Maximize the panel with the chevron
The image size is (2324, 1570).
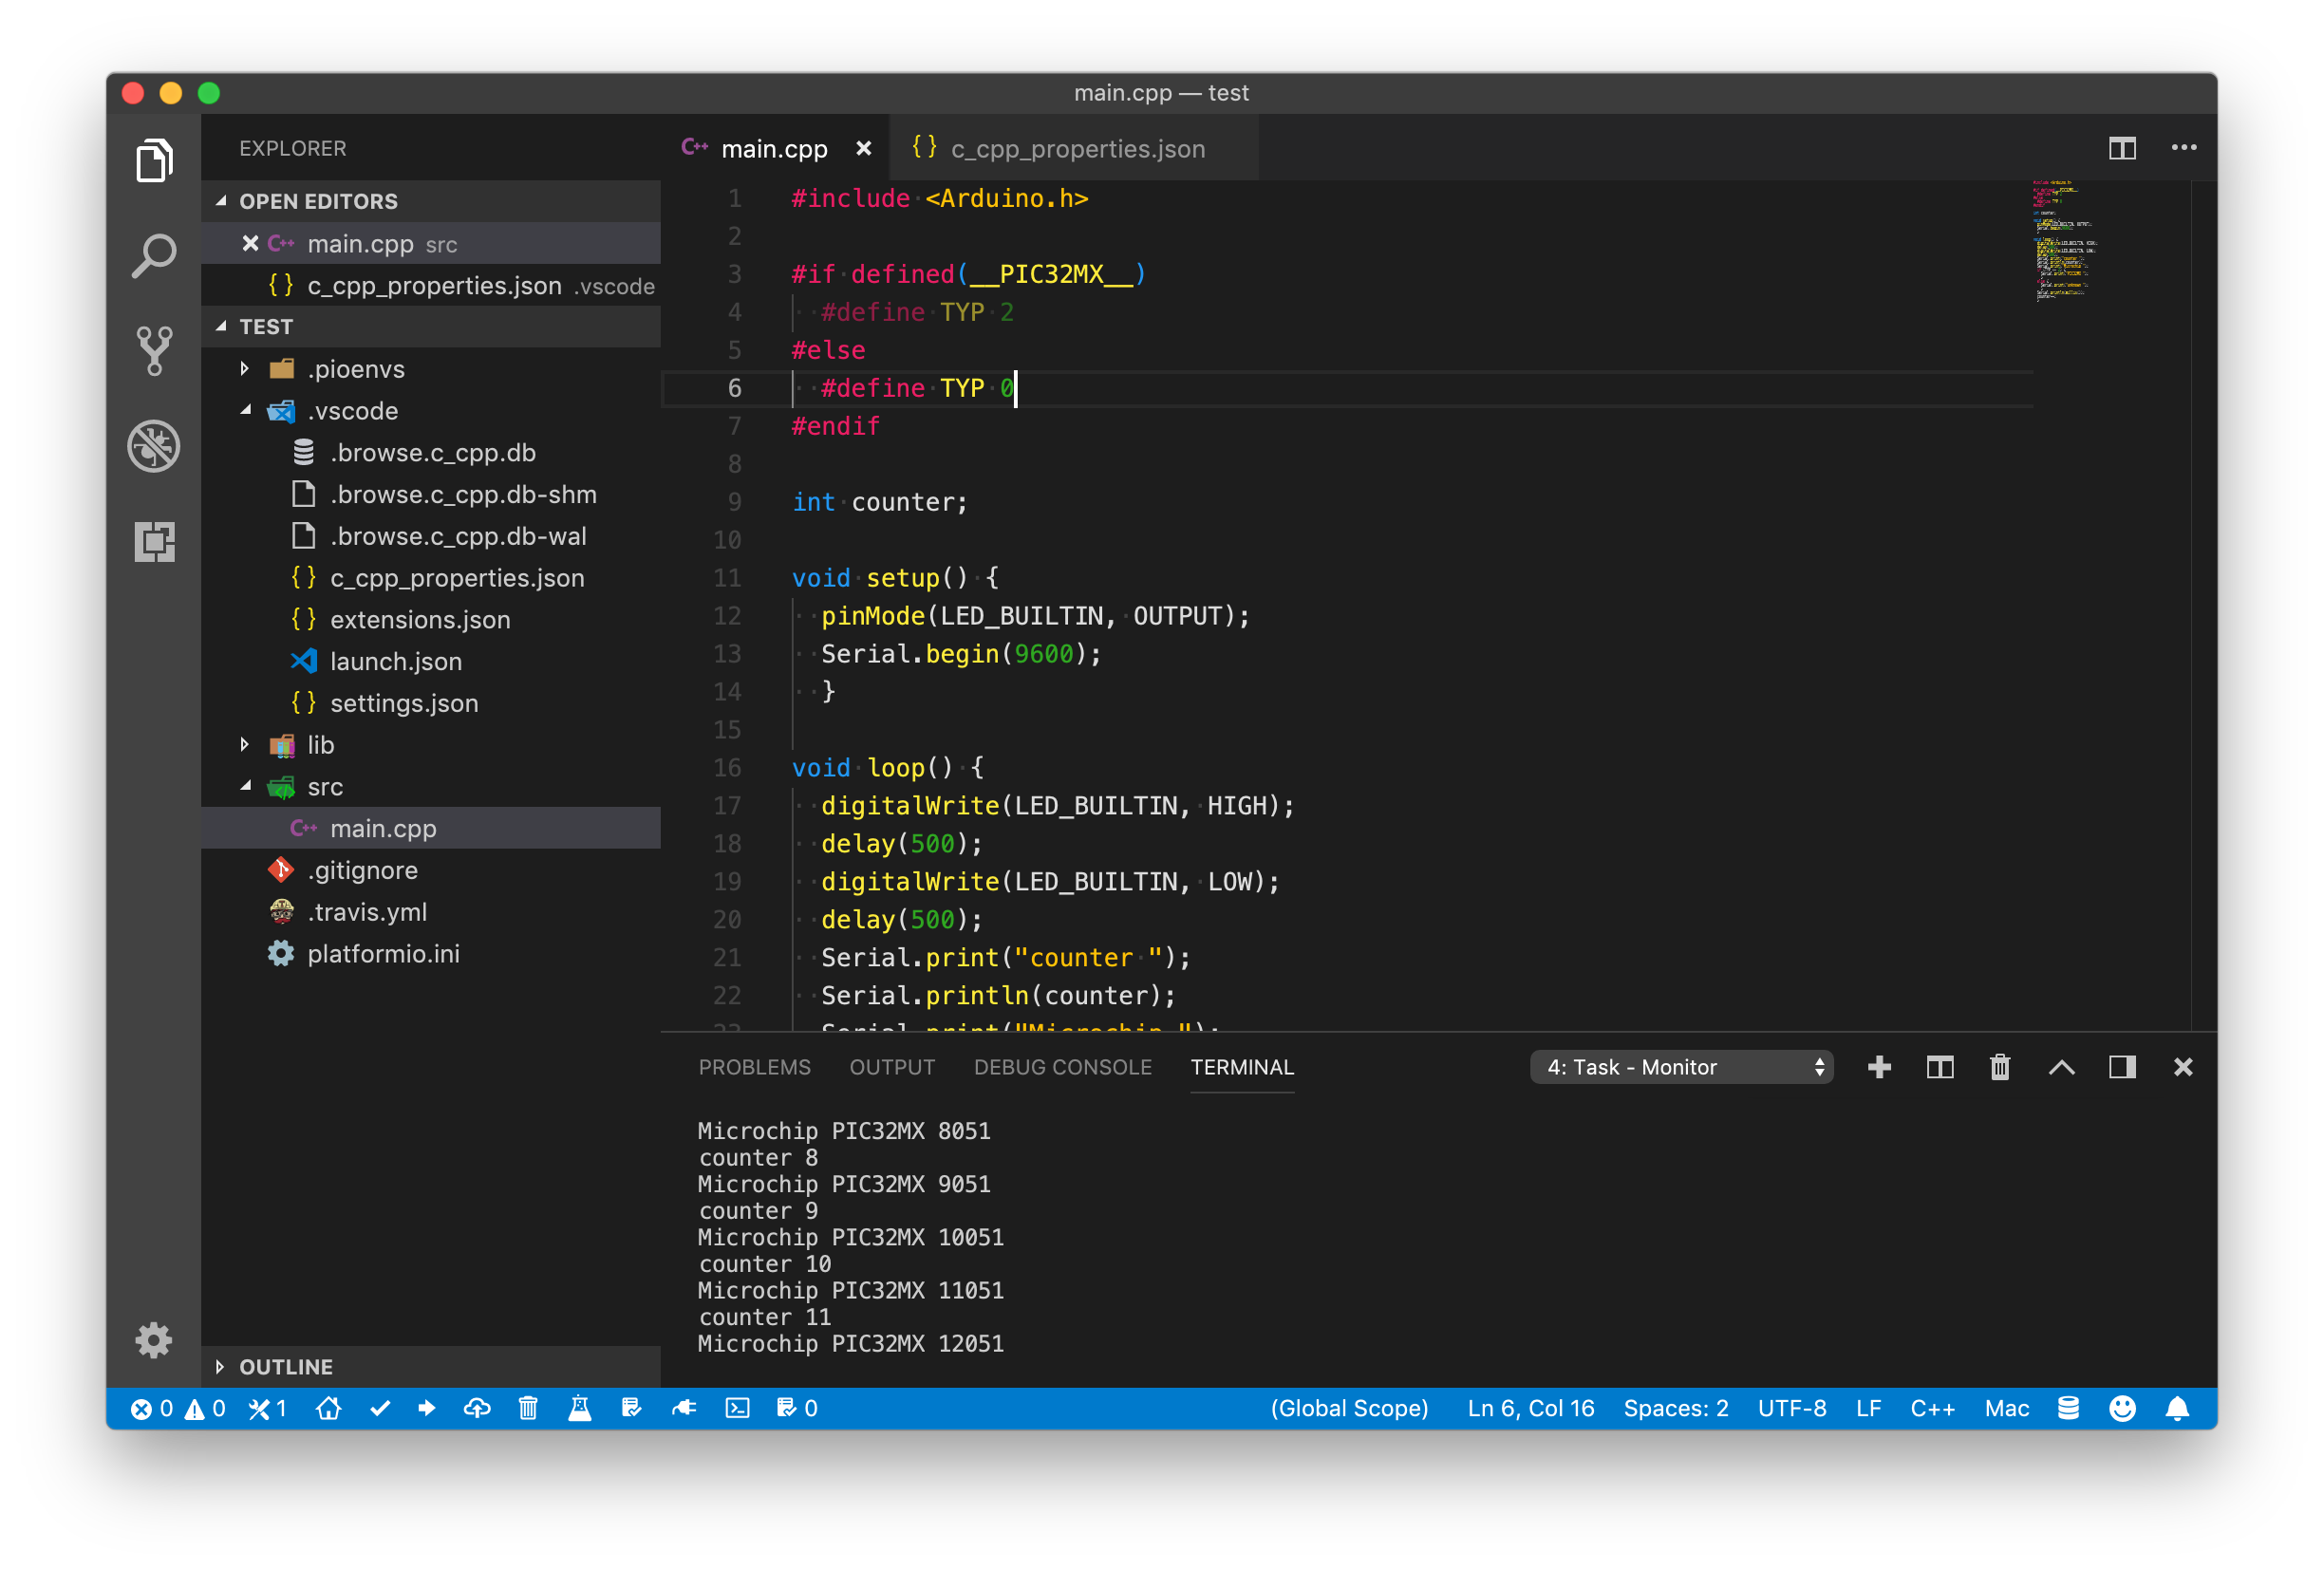[2061, 1067]
